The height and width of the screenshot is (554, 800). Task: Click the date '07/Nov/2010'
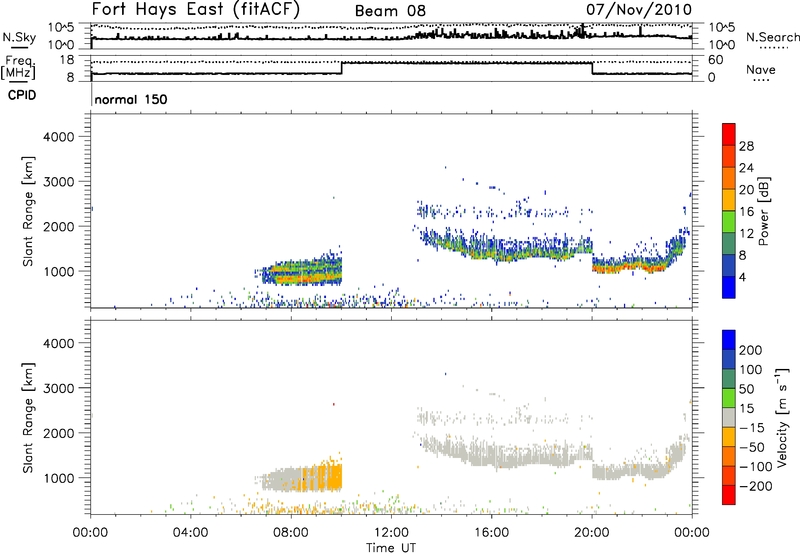[x=639, y=9]
